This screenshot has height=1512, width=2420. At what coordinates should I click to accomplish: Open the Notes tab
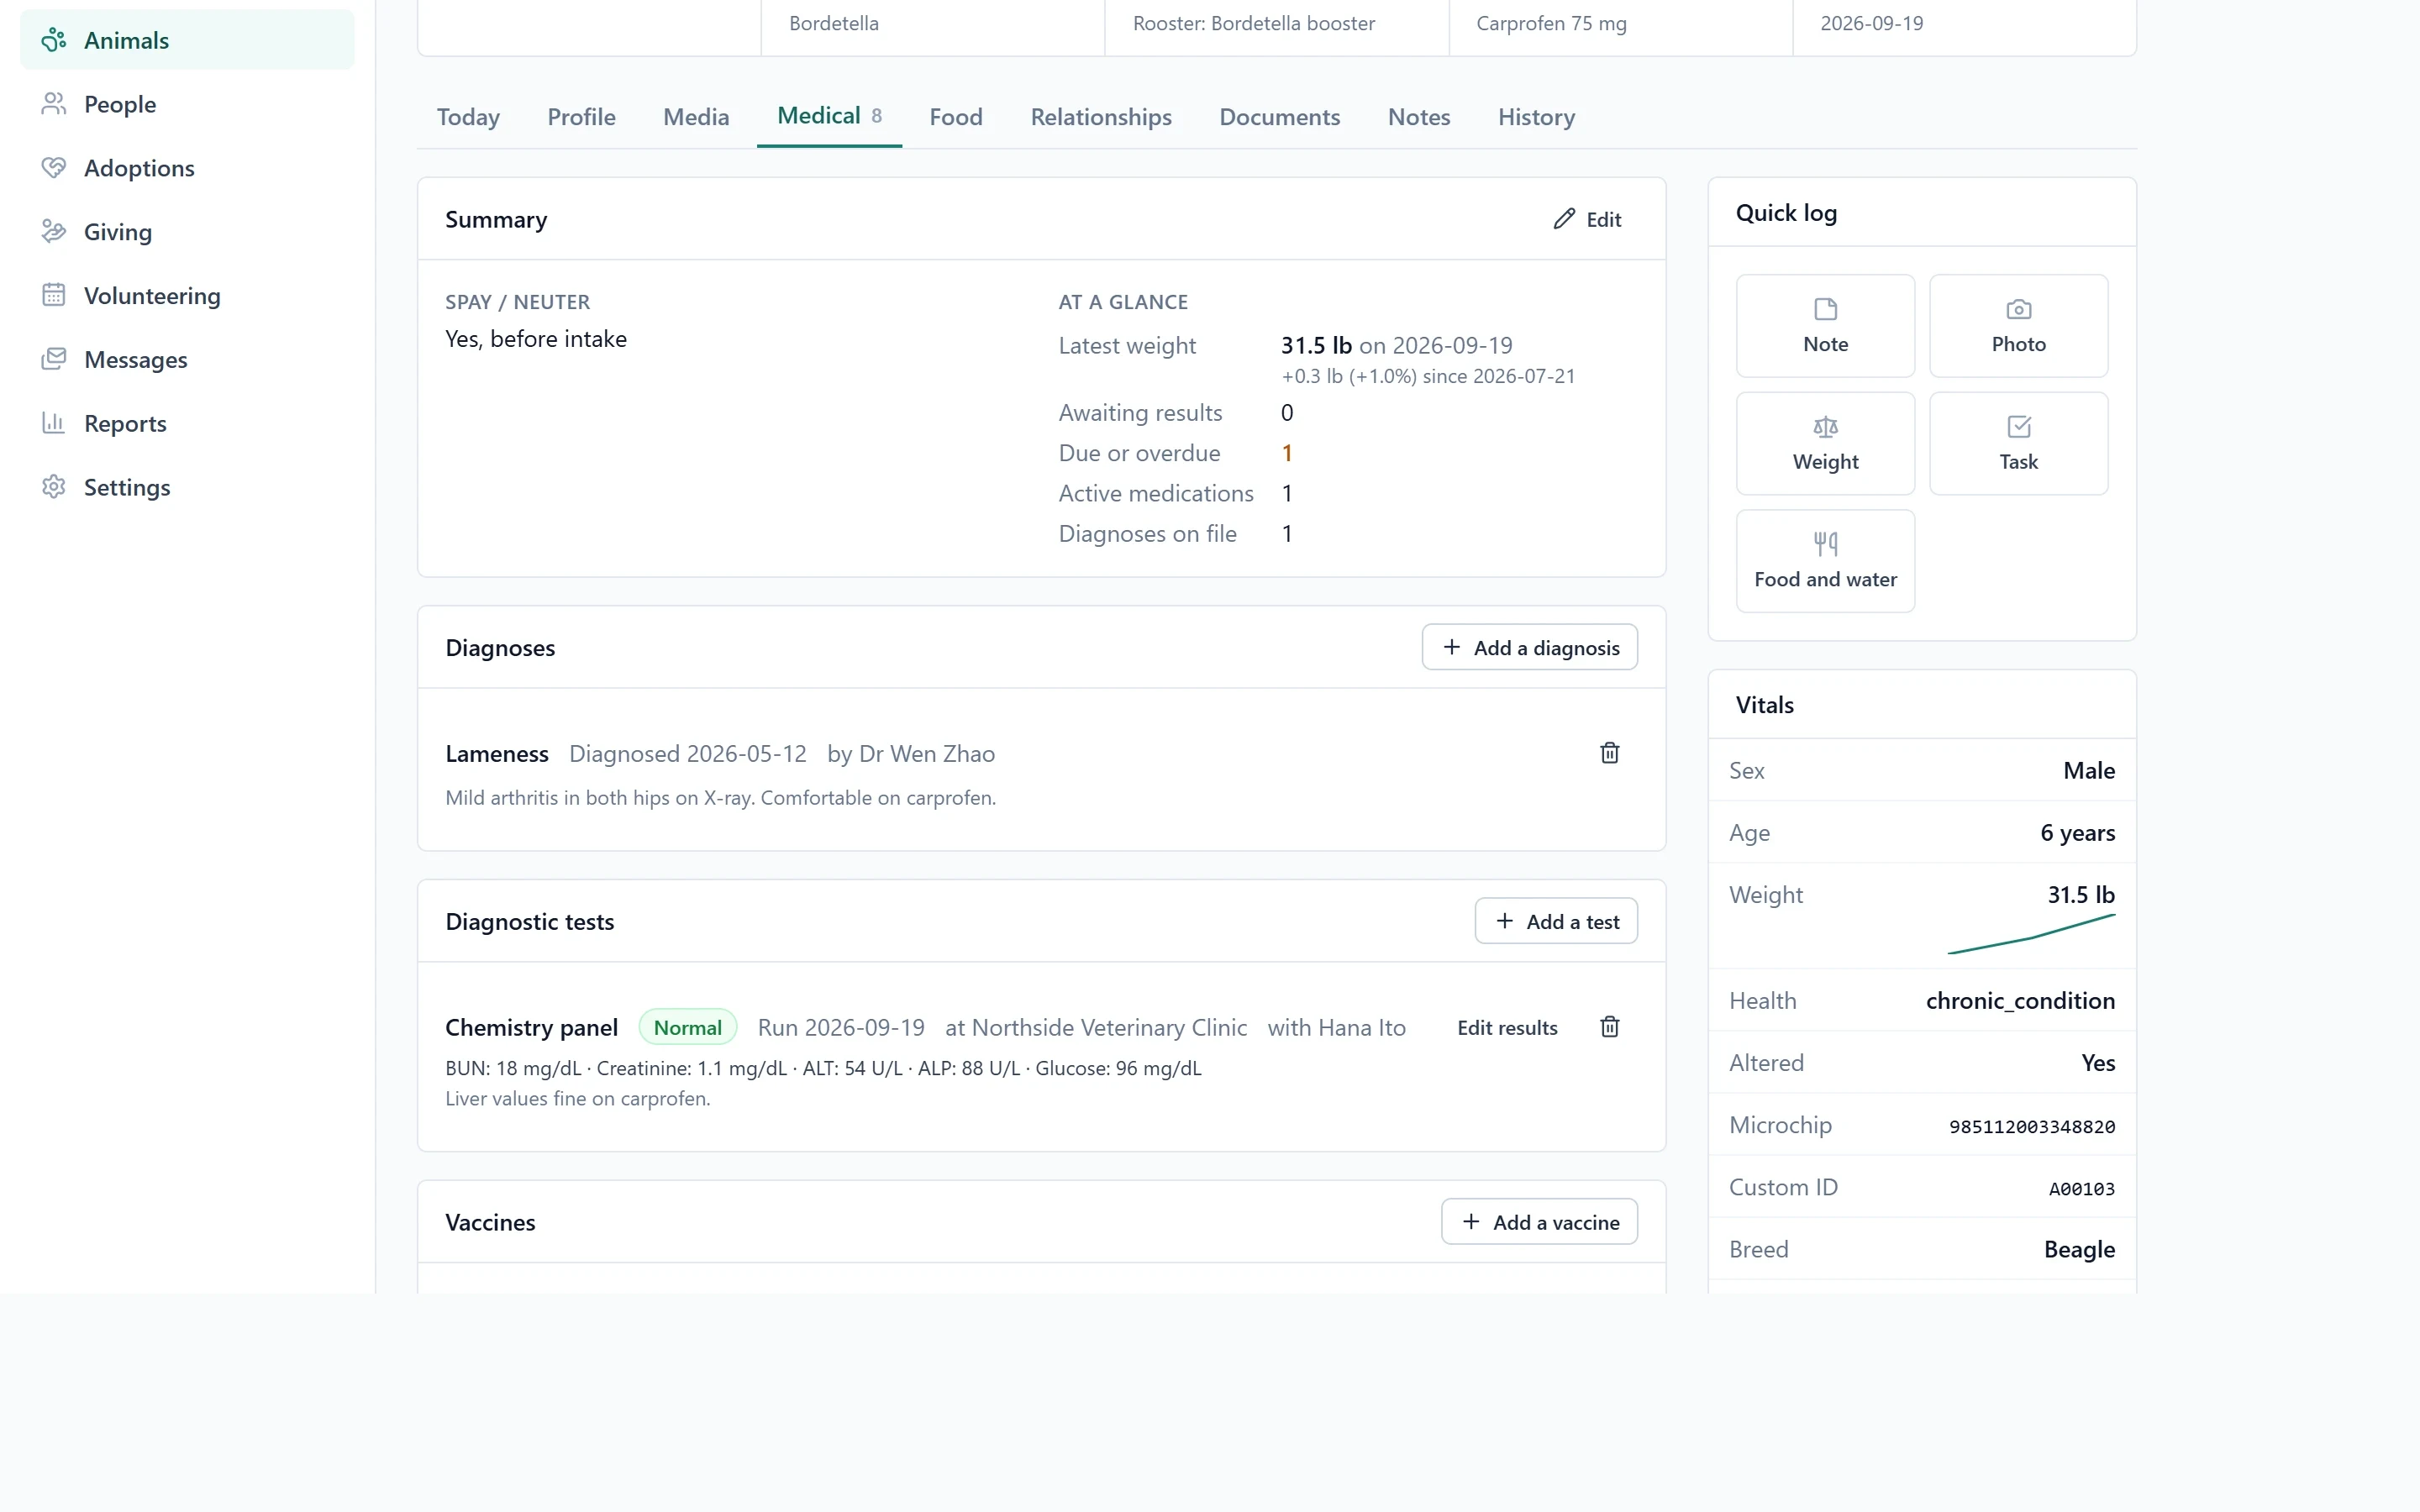(1418, 117)
